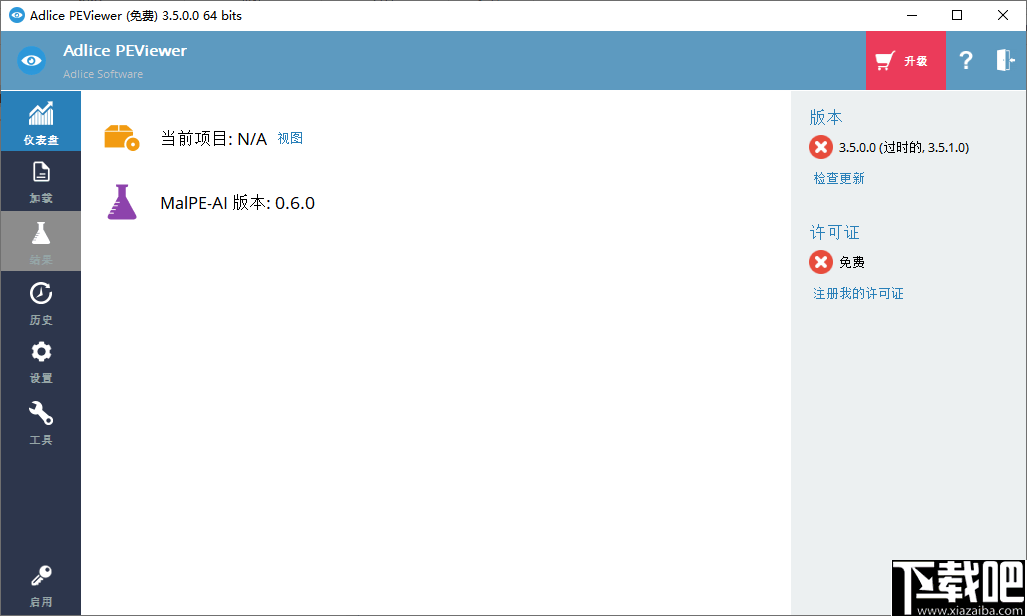
Task: Click the red X beside 免费 license status
Action: [x=820, y=262]
